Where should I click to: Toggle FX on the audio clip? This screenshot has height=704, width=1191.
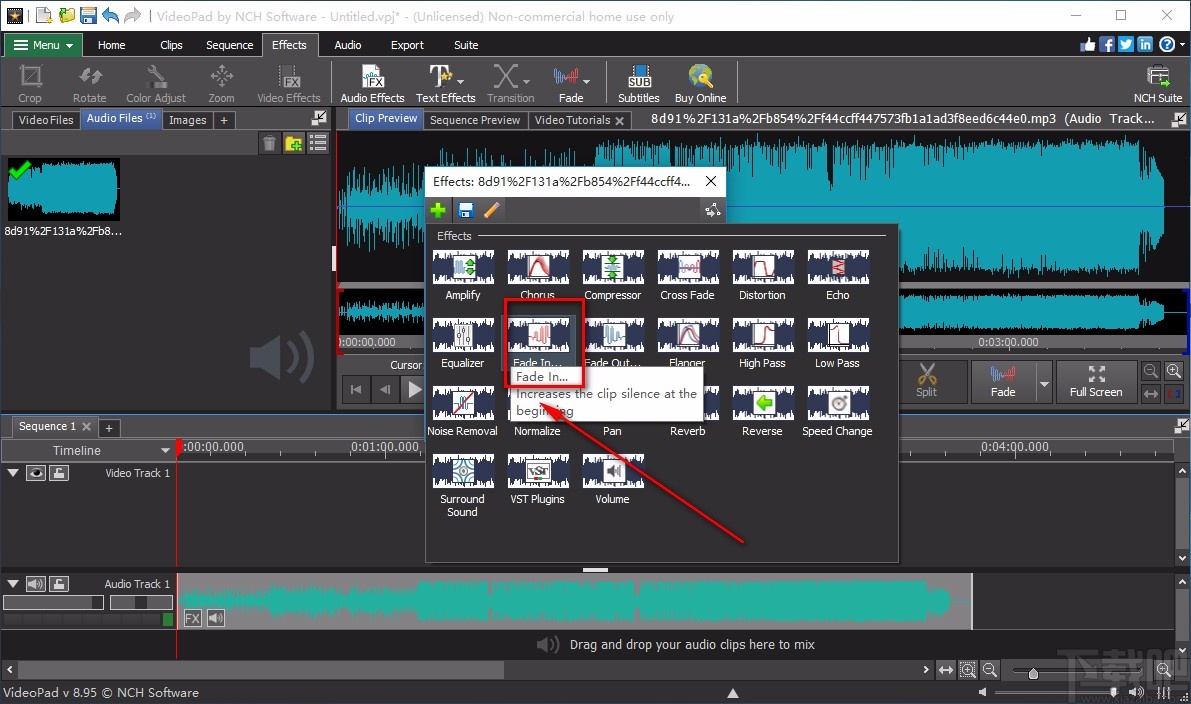point(191,618)
